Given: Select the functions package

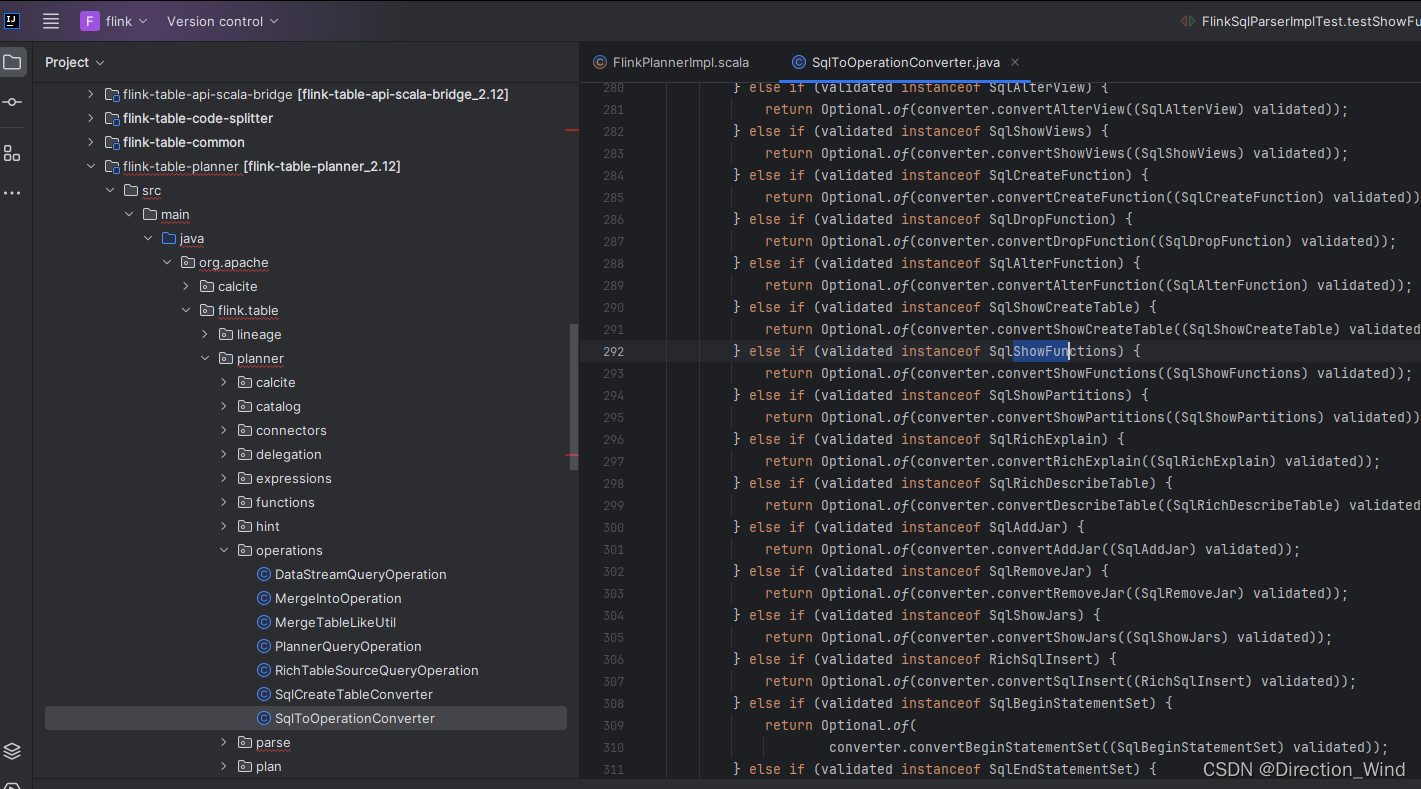Looking at the screenshot, I should (285, 502).
